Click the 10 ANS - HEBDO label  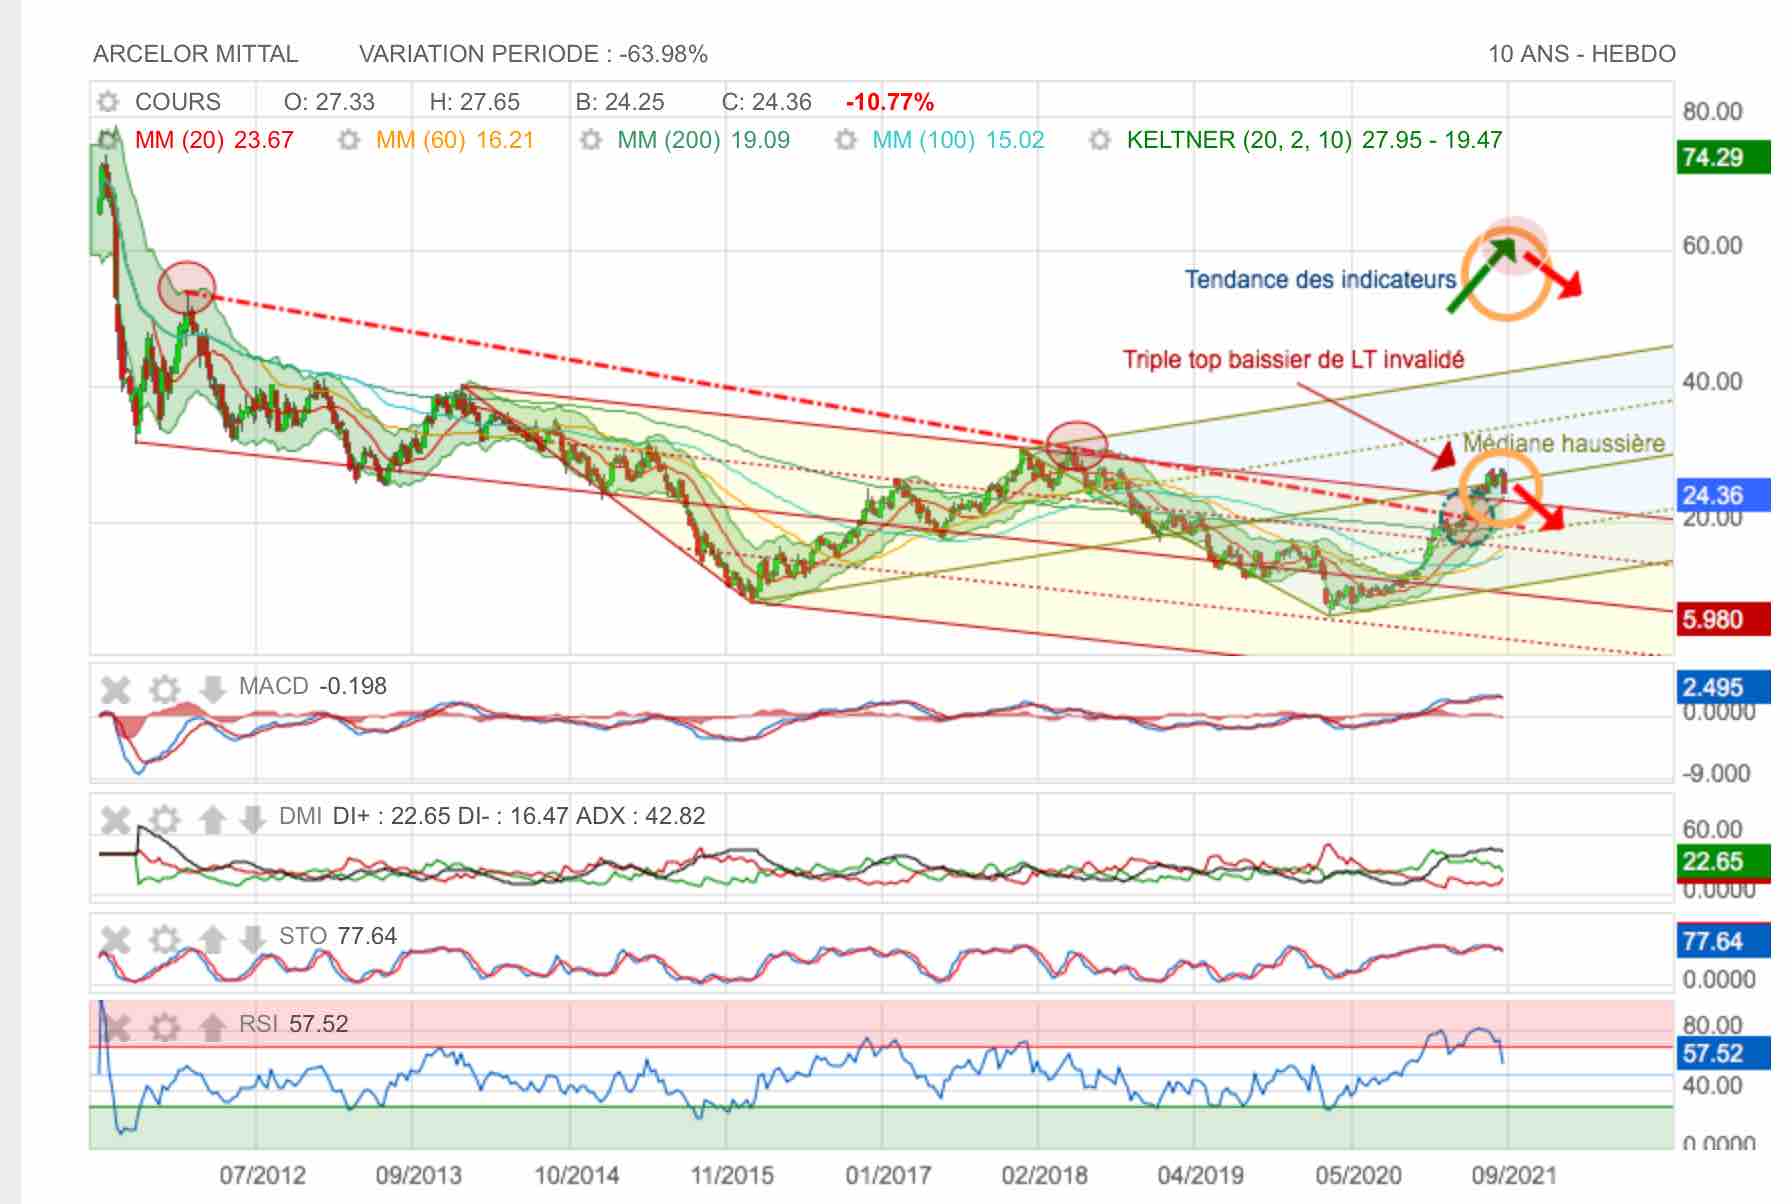point(1581,54)
